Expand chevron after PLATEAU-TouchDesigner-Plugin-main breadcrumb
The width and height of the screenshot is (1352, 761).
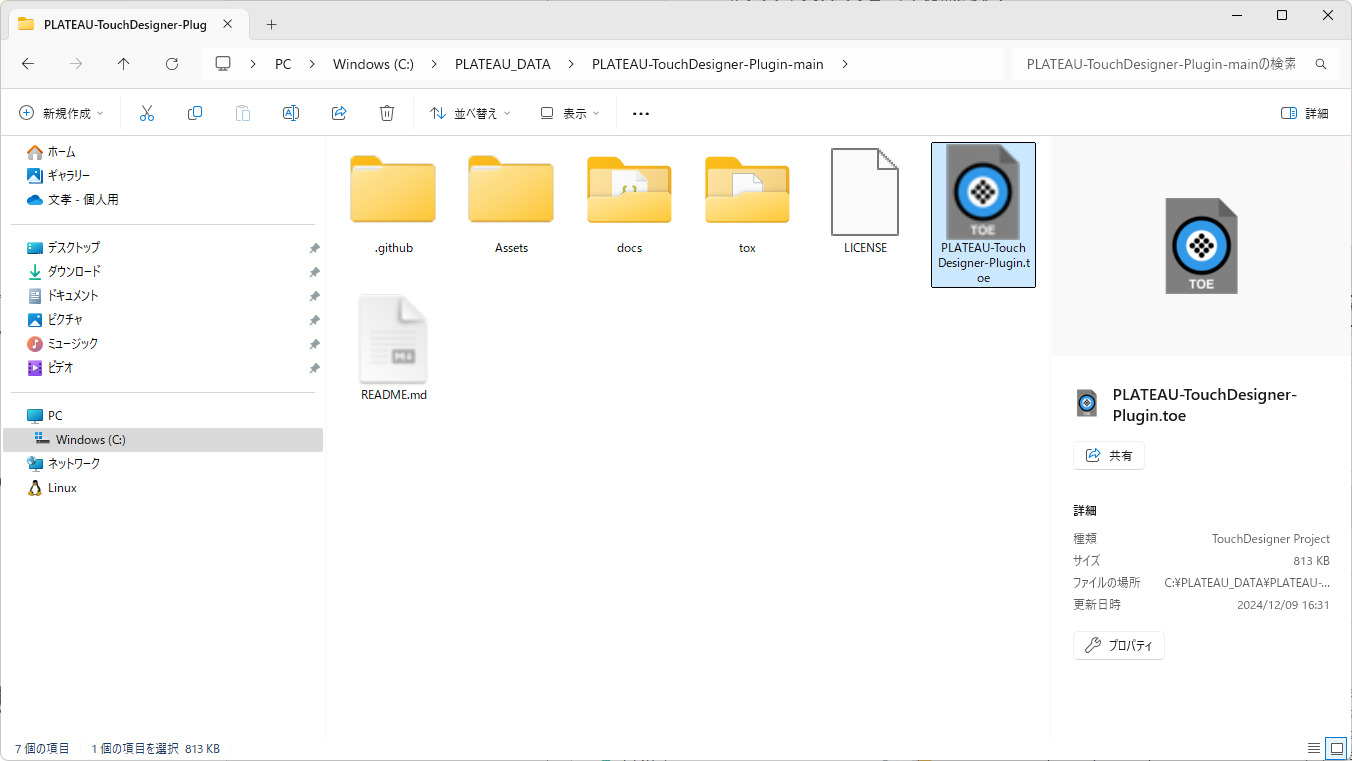pos(845,64)
